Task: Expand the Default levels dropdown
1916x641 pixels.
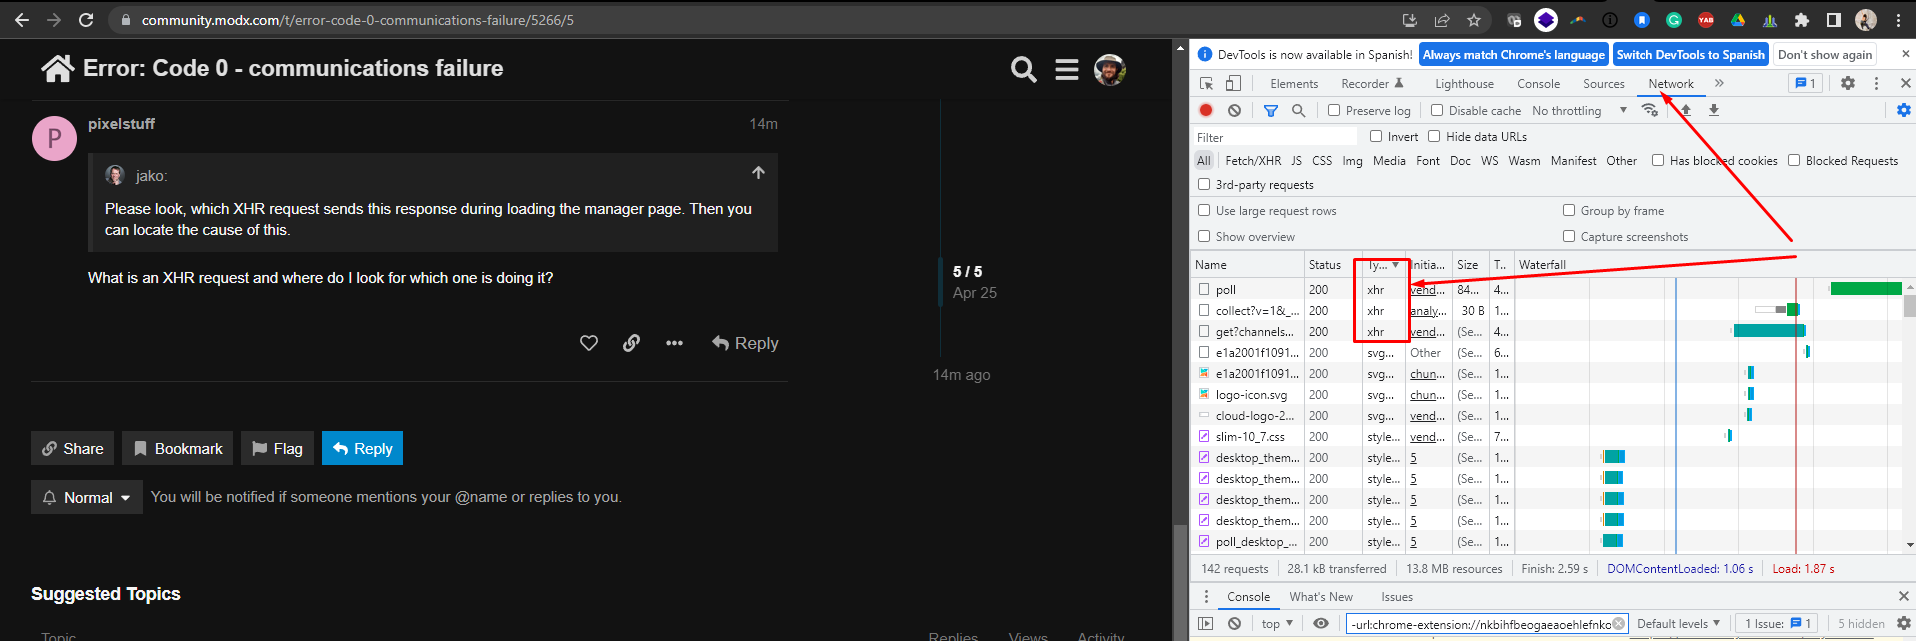Action: click(x=1678, y=624)
